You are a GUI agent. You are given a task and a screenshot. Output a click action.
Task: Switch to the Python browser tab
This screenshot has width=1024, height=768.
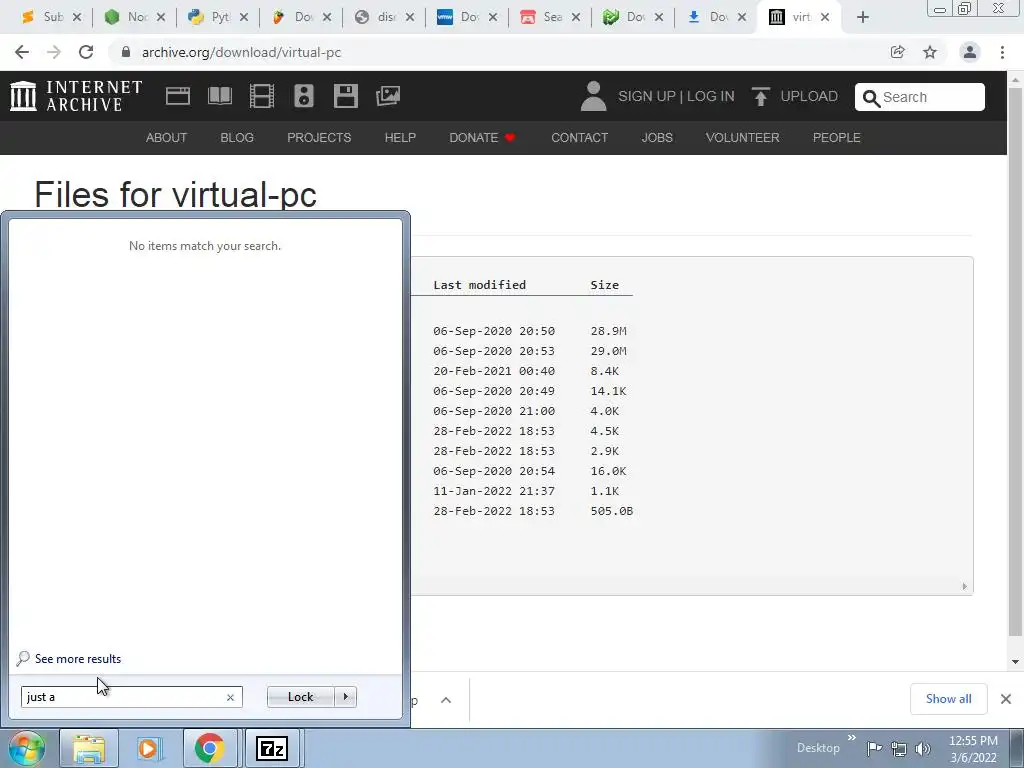[x=219, y=18]
